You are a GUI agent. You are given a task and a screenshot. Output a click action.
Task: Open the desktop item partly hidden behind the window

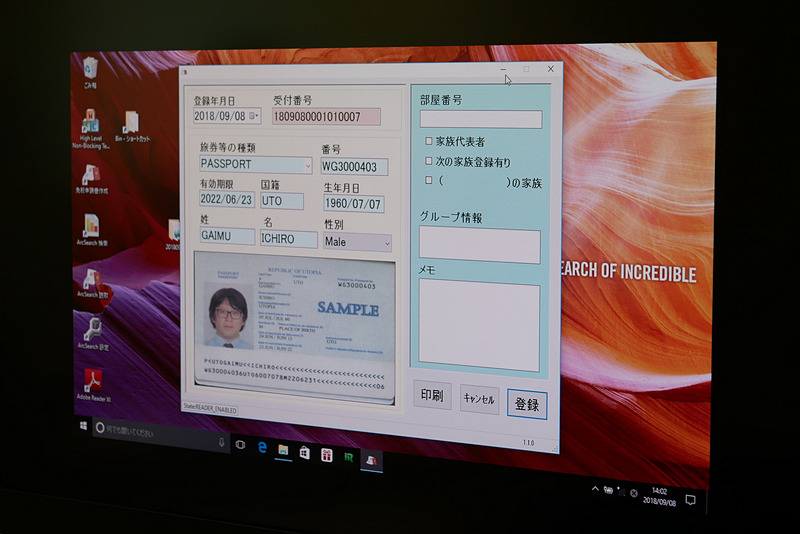pos(173,235)
